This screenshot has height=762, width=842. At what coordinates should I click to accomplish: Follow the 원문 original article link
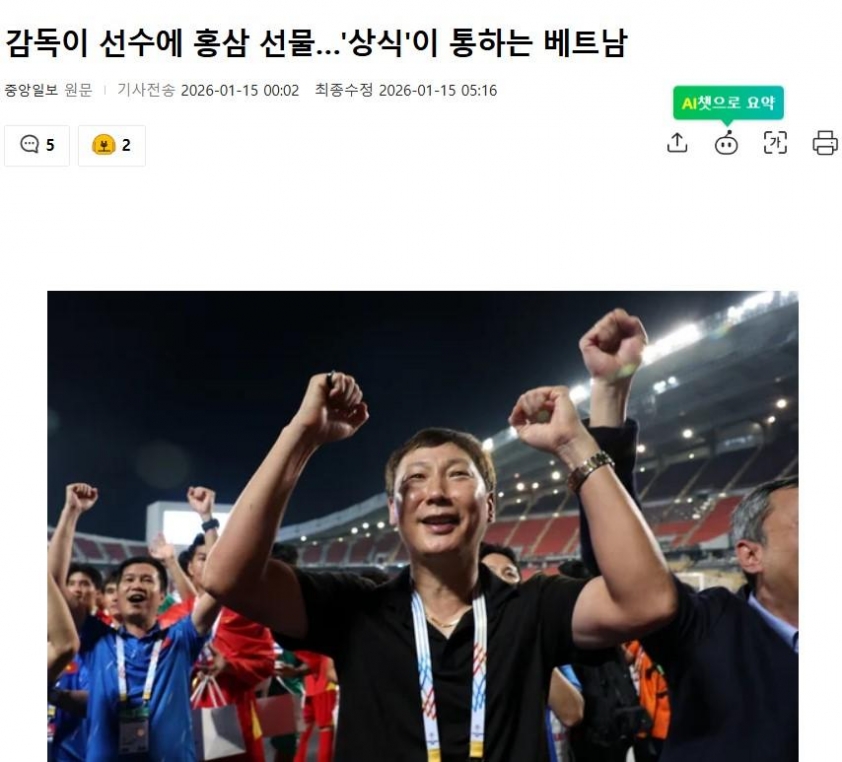[x=78, y=90]
